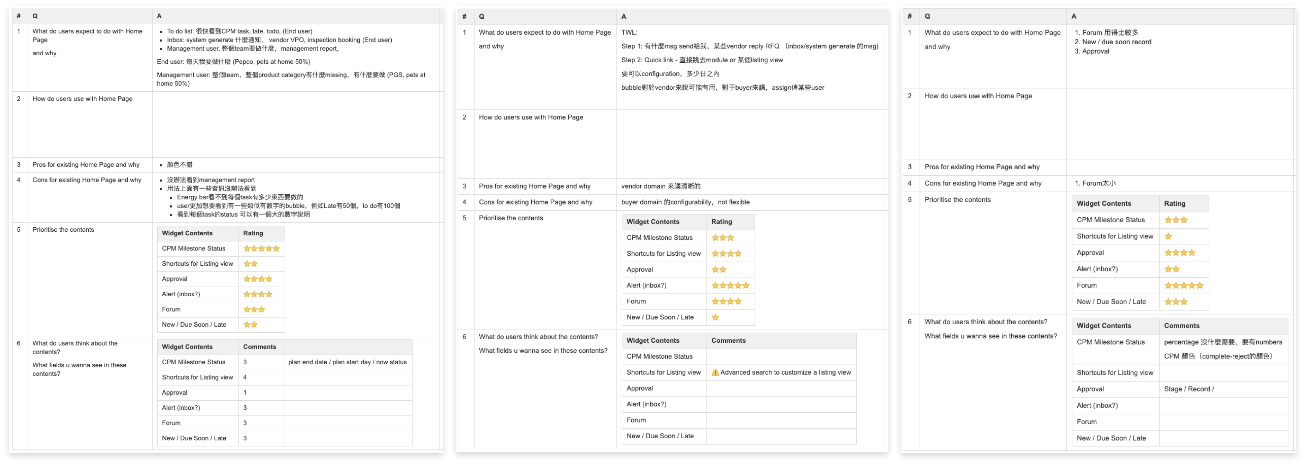Click the empty Pros answer cell in right table

pyautogui.click(x=1181, y=167)
